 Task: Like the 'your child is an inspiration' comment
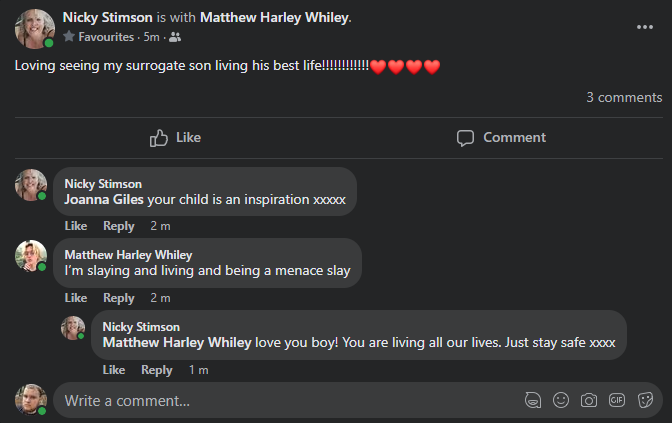(x=76, y=226)
